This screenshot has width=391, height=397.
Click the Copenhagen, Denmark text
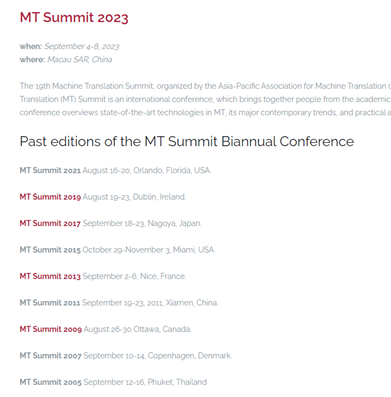point(190,356)
